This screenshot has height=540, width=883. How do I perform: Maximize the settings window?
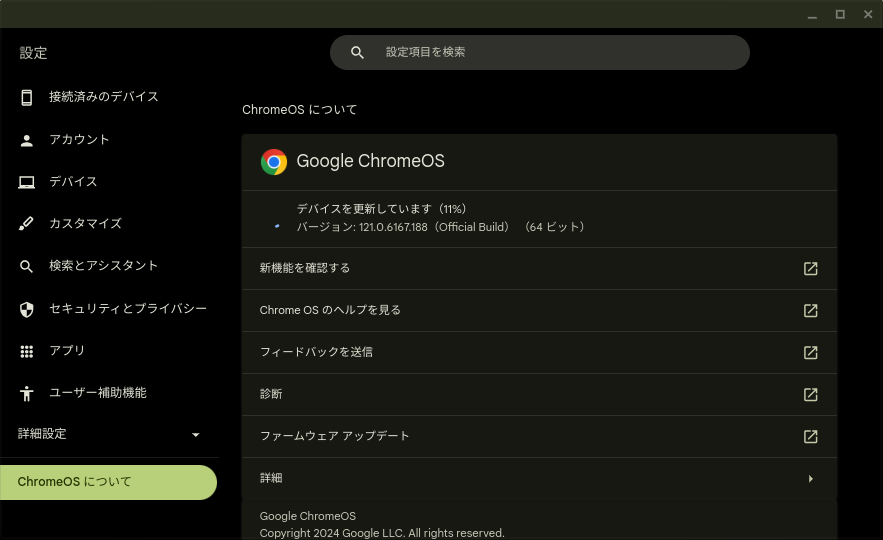[x=840, y=15]
